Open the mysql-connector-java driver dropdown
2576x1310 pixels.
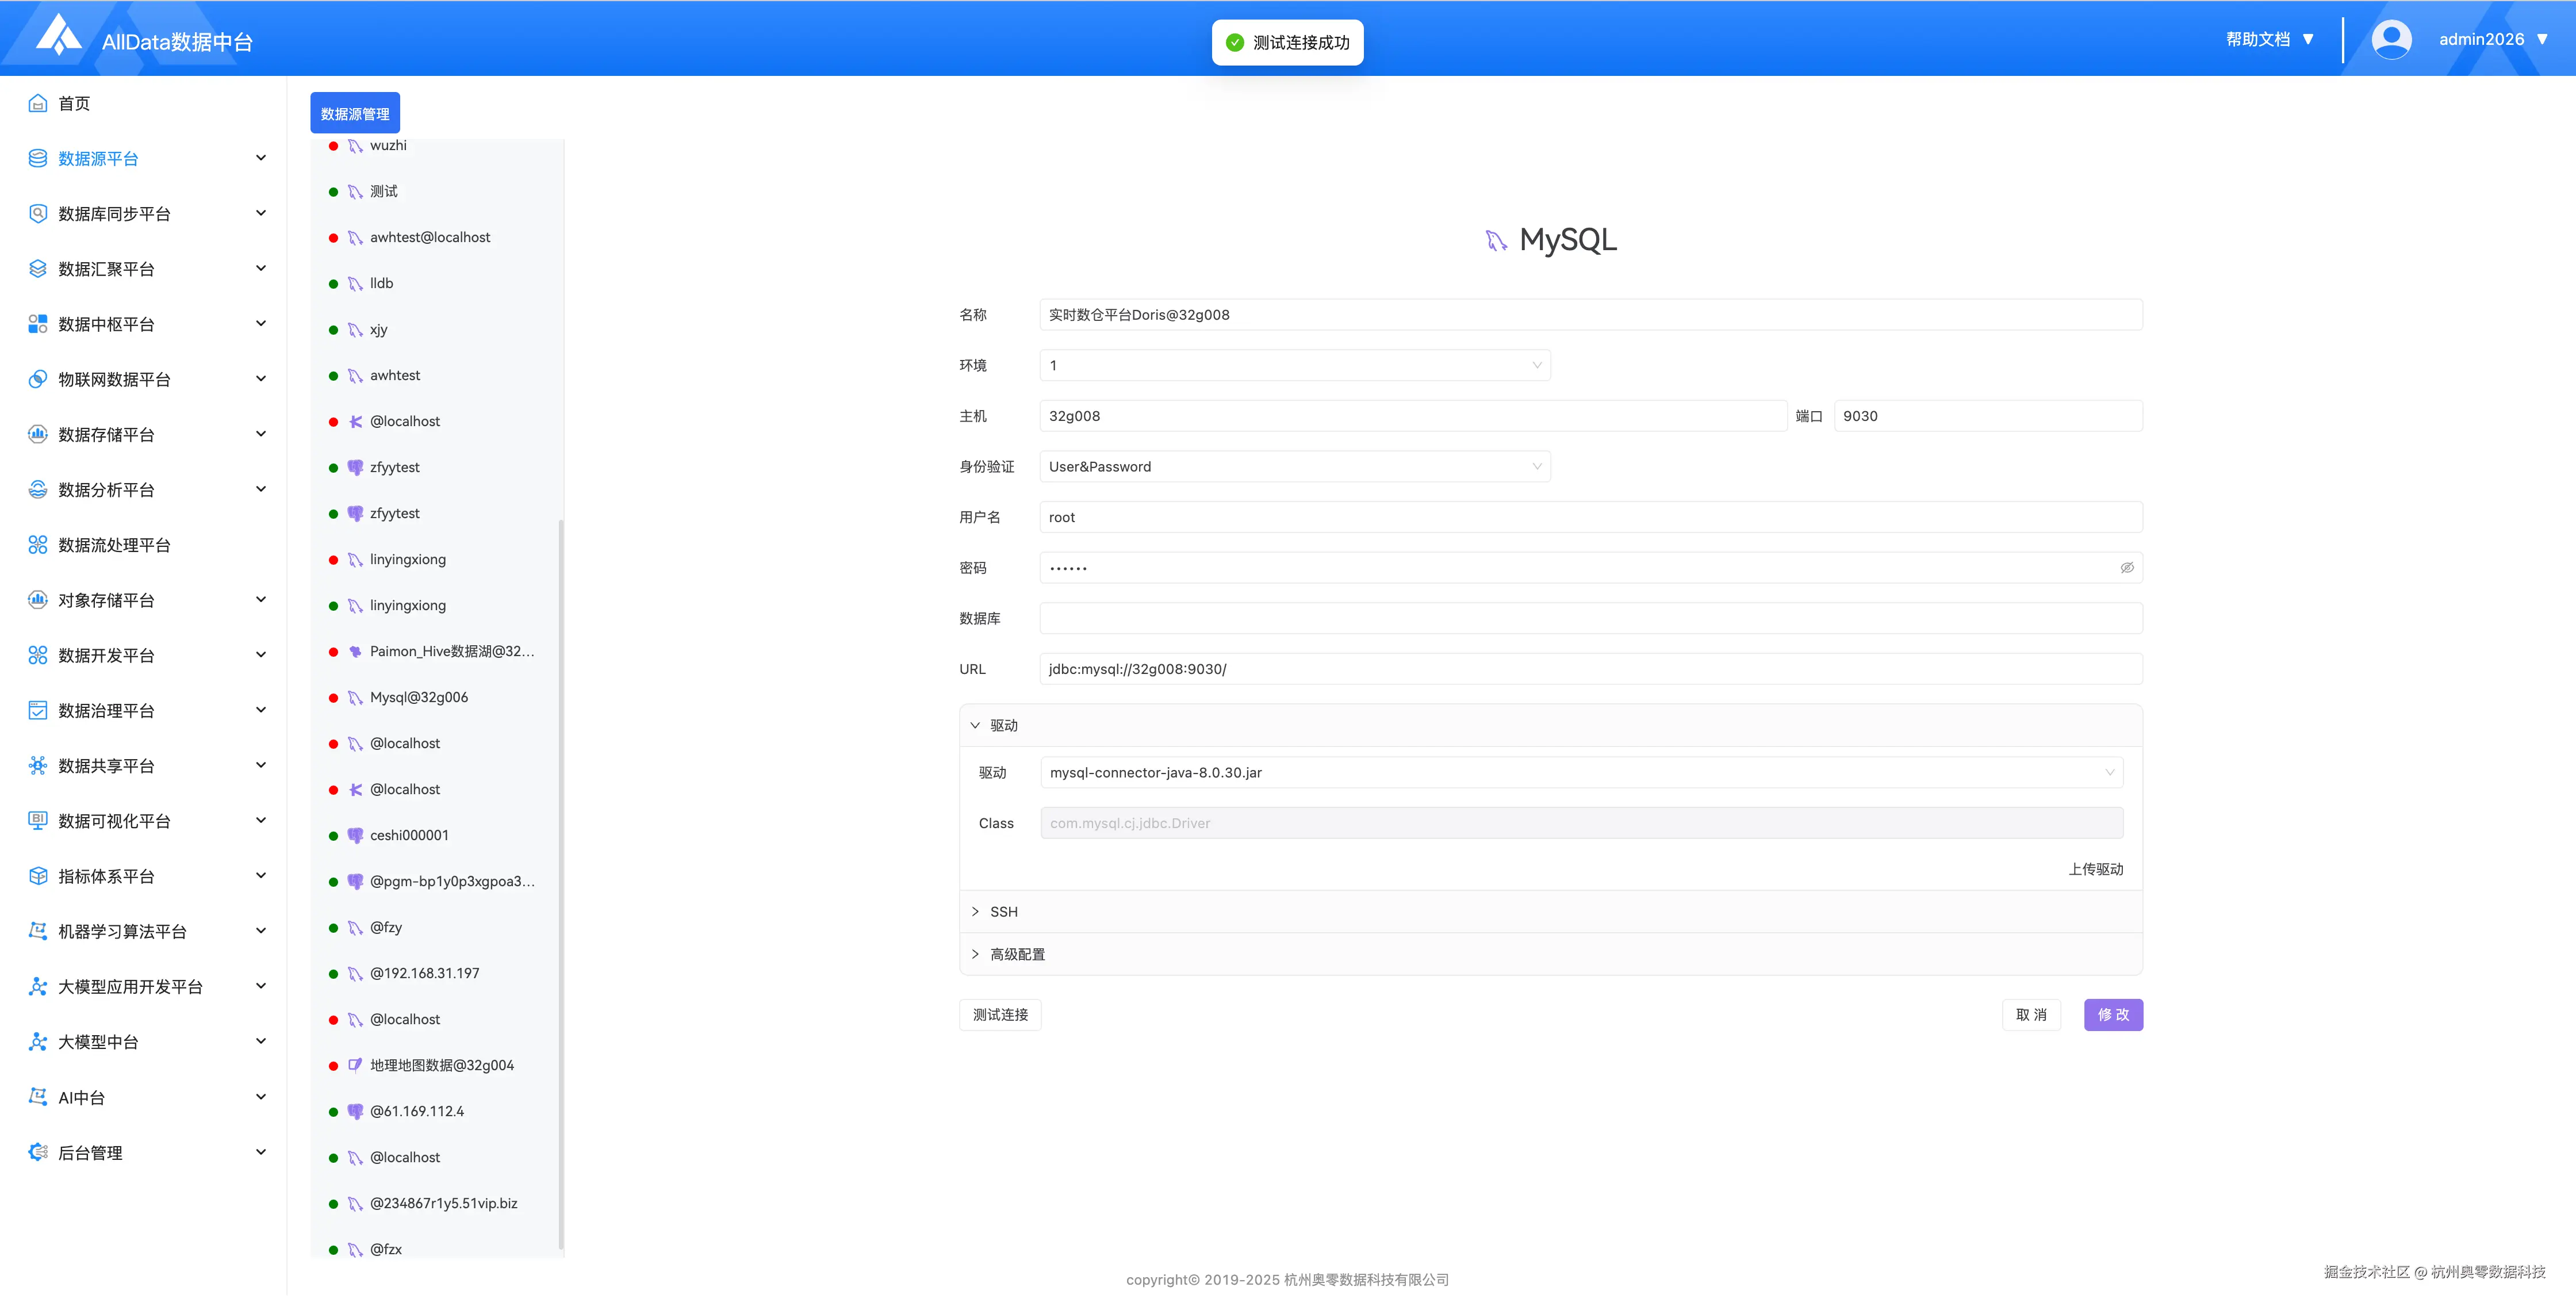[1580, 772]
